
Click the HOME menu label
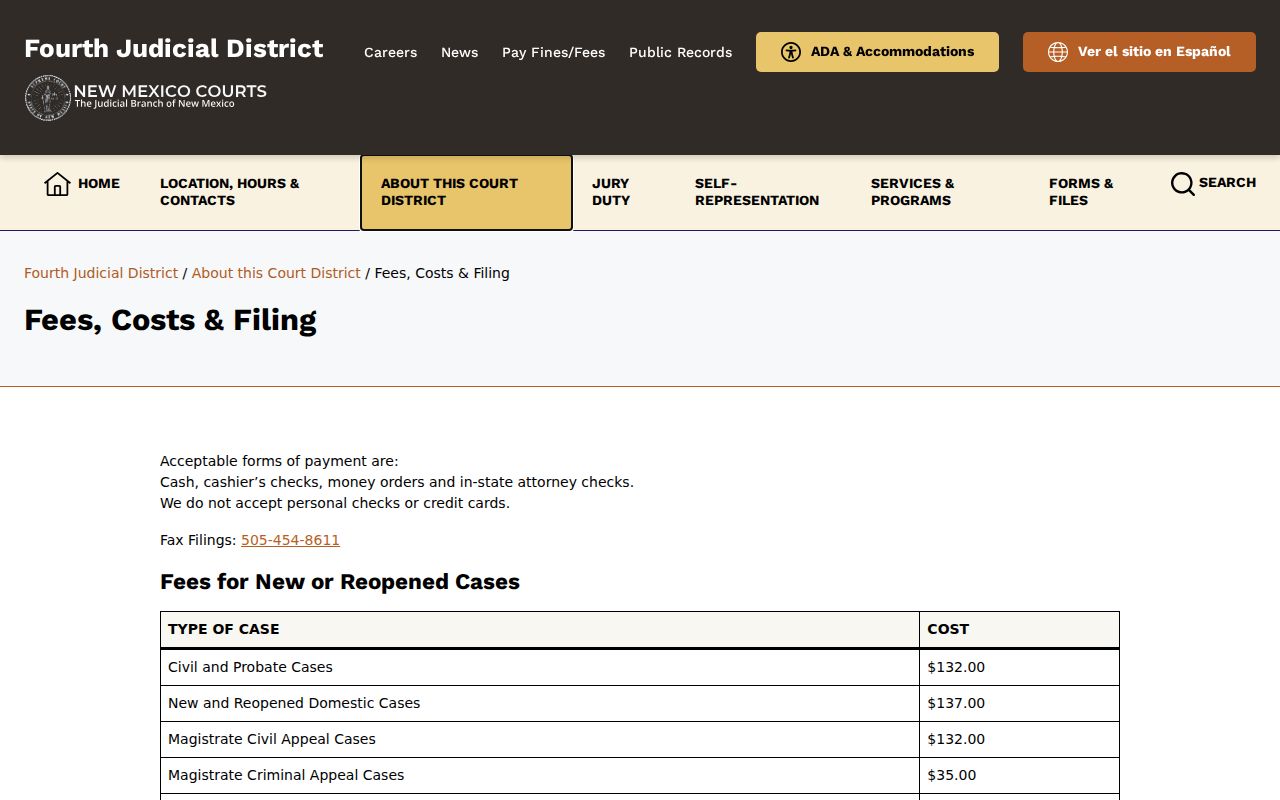(99, 184)
